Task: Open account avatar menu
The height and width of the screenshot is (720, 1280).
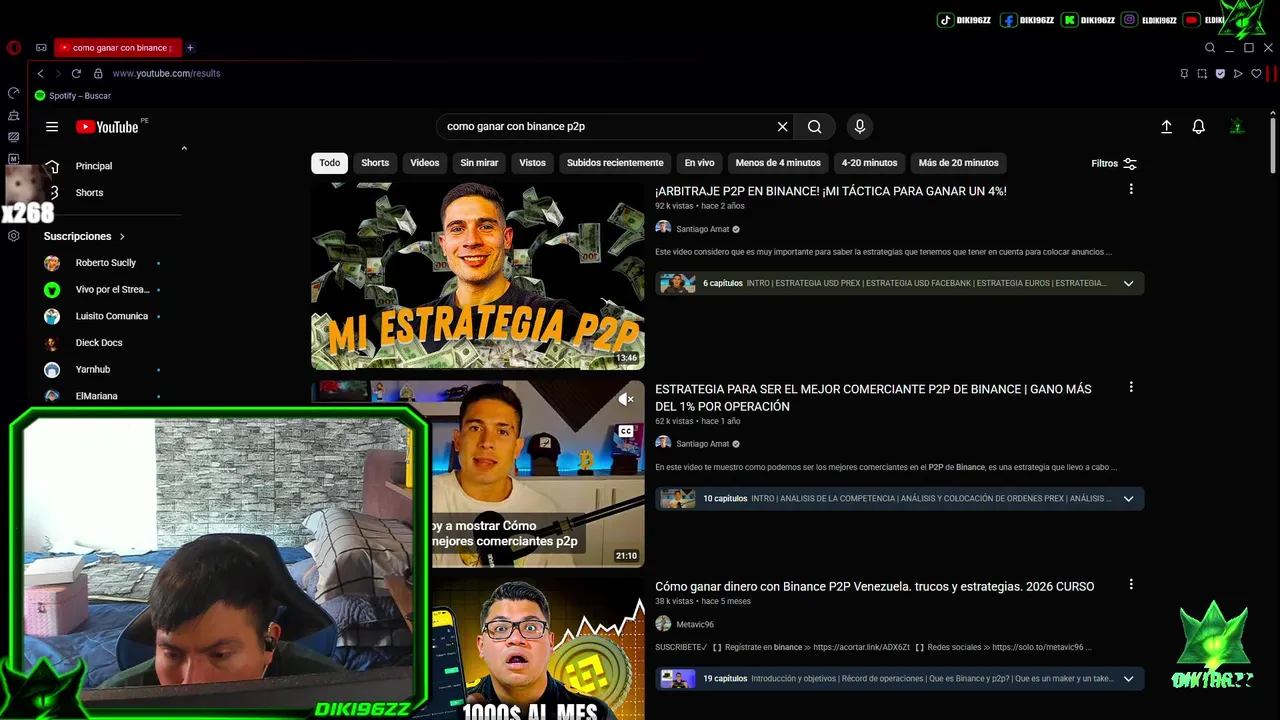Action: click(1237, 127)
